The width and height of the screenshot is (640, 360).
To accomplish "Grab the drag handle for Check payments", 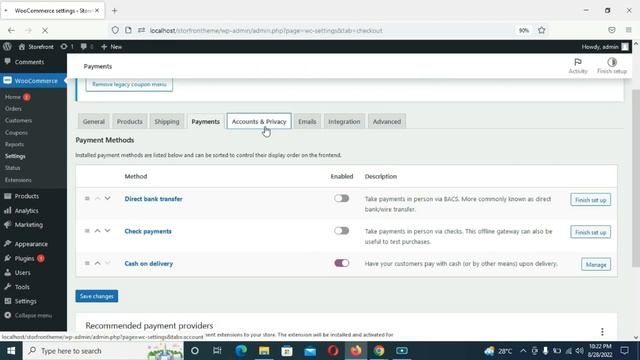I will [x=87, y=231].
